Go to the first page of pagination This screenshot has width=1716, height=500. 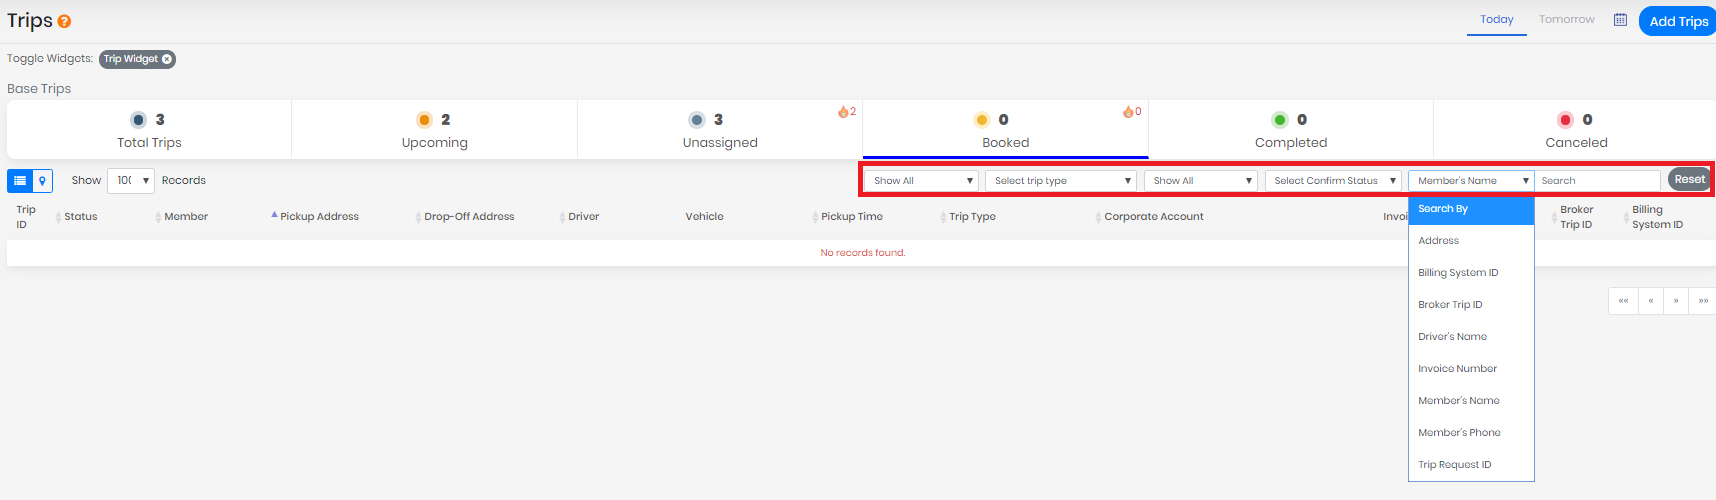pos(1623,301)
